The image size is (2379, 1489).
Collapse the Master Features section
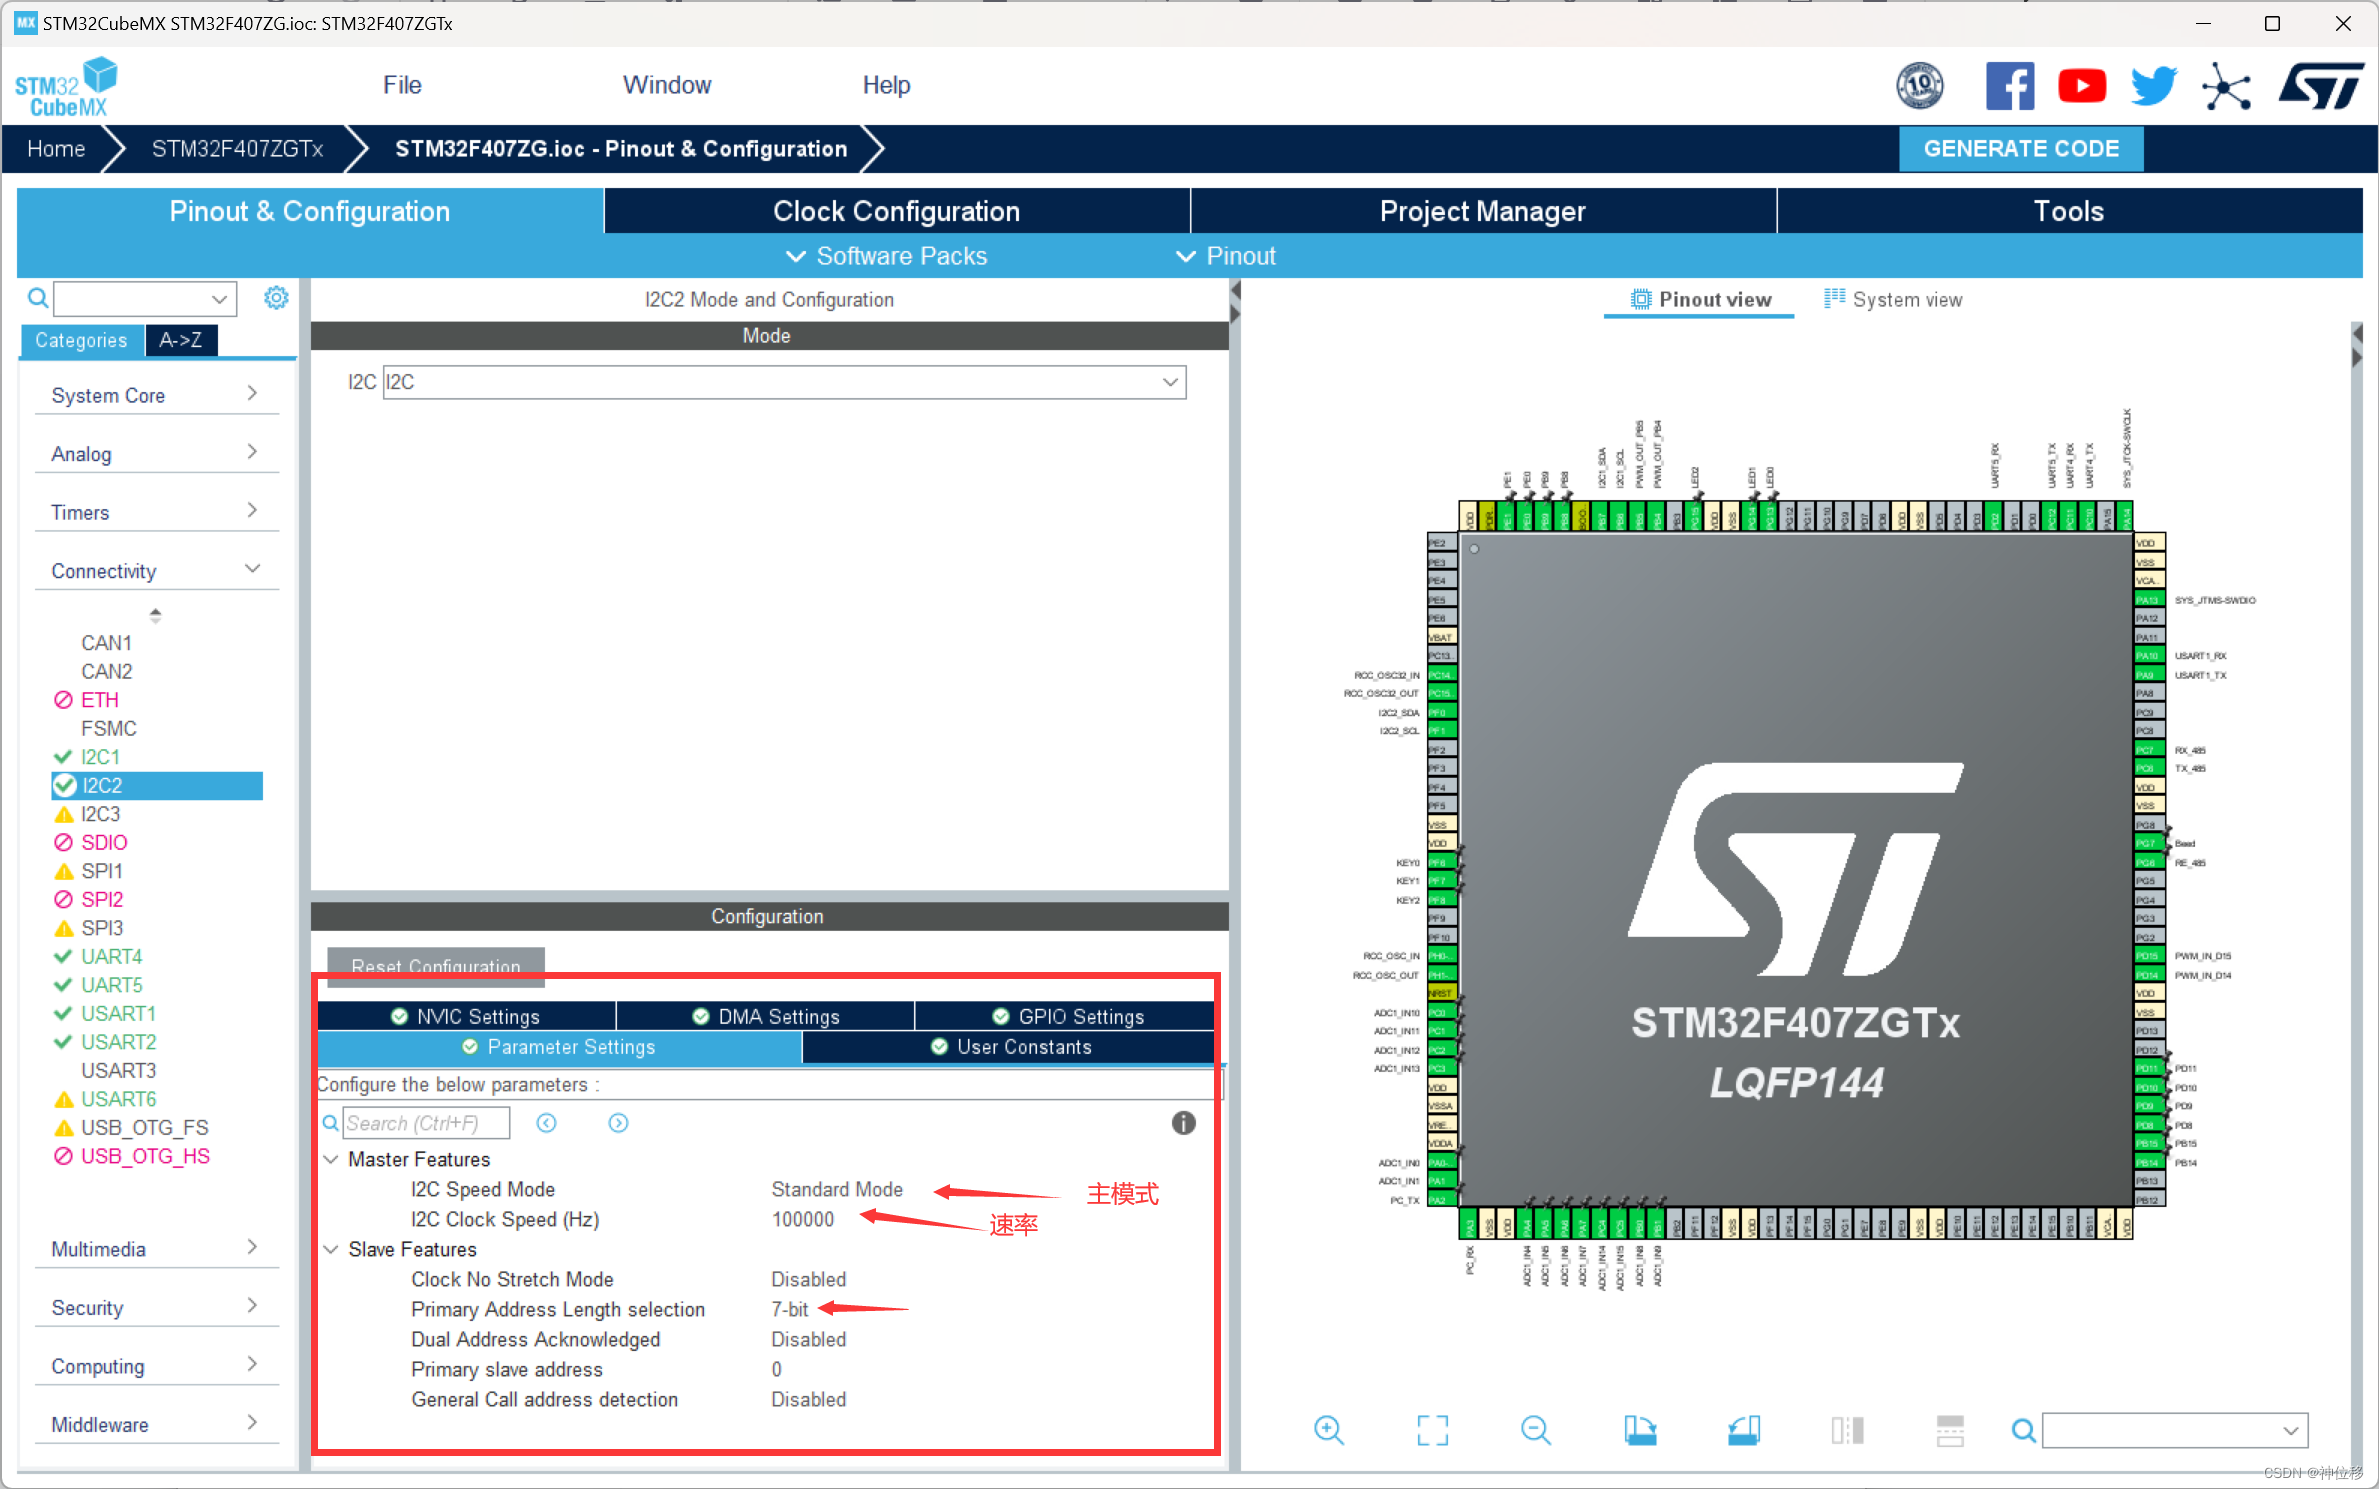point(331,1159)
